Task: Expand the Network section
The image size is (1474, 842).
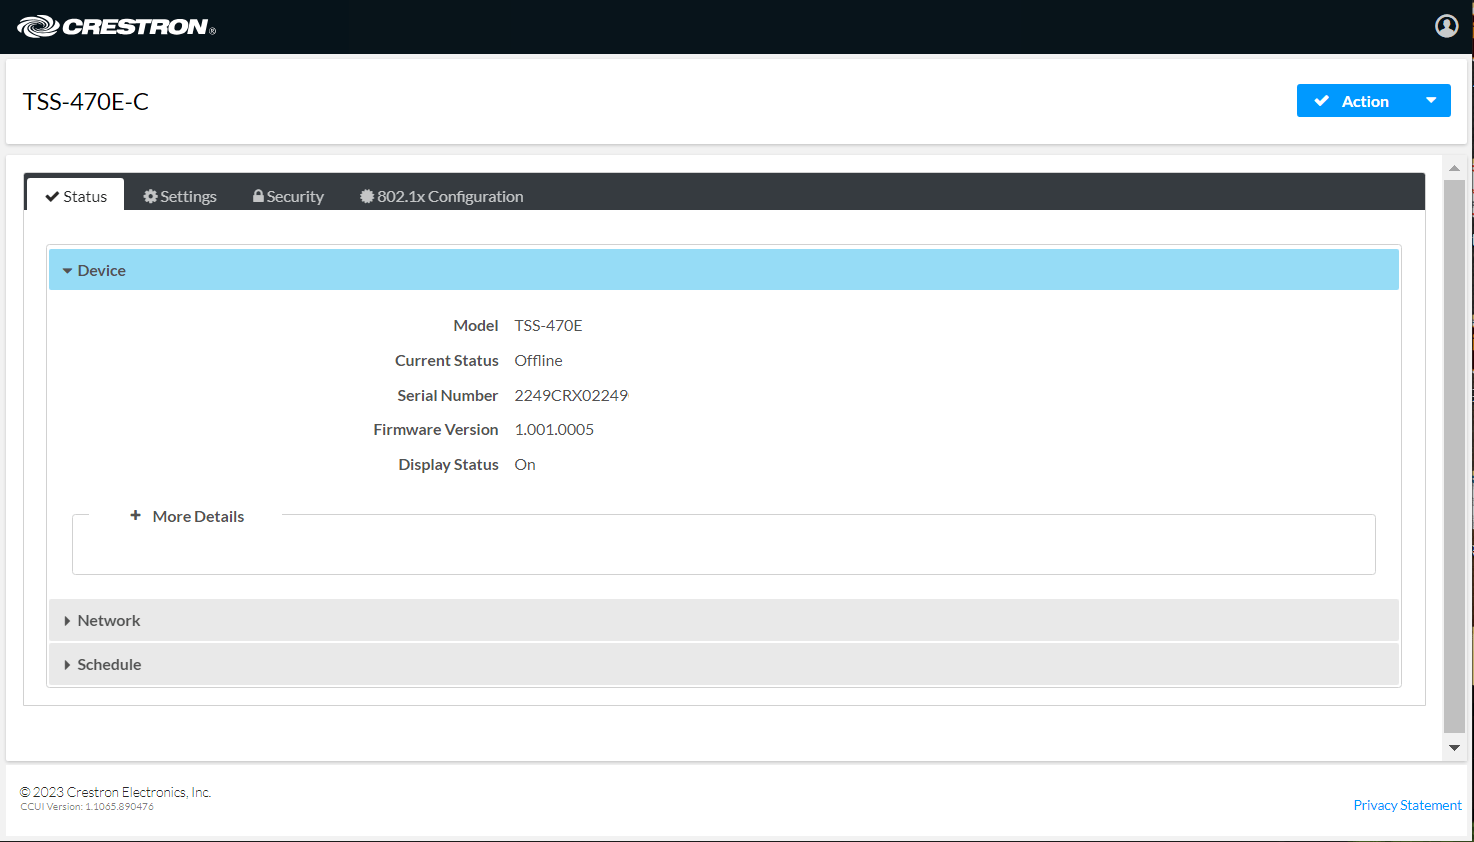Action: point(724,620)
